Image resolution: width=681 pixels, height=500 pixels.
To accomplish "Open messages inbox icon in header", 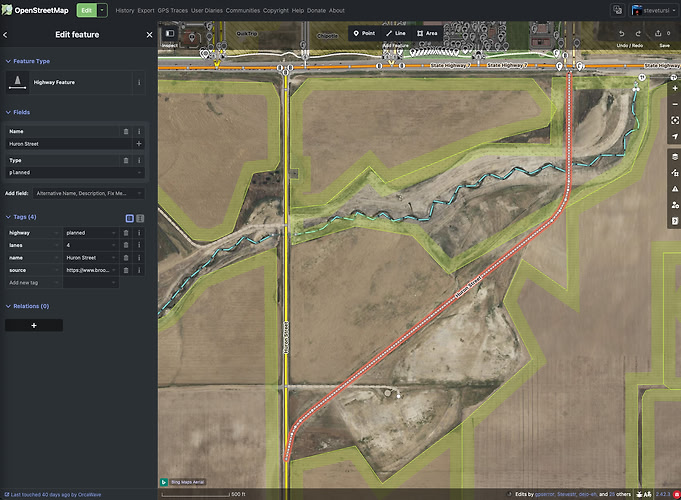I will 618,10.
